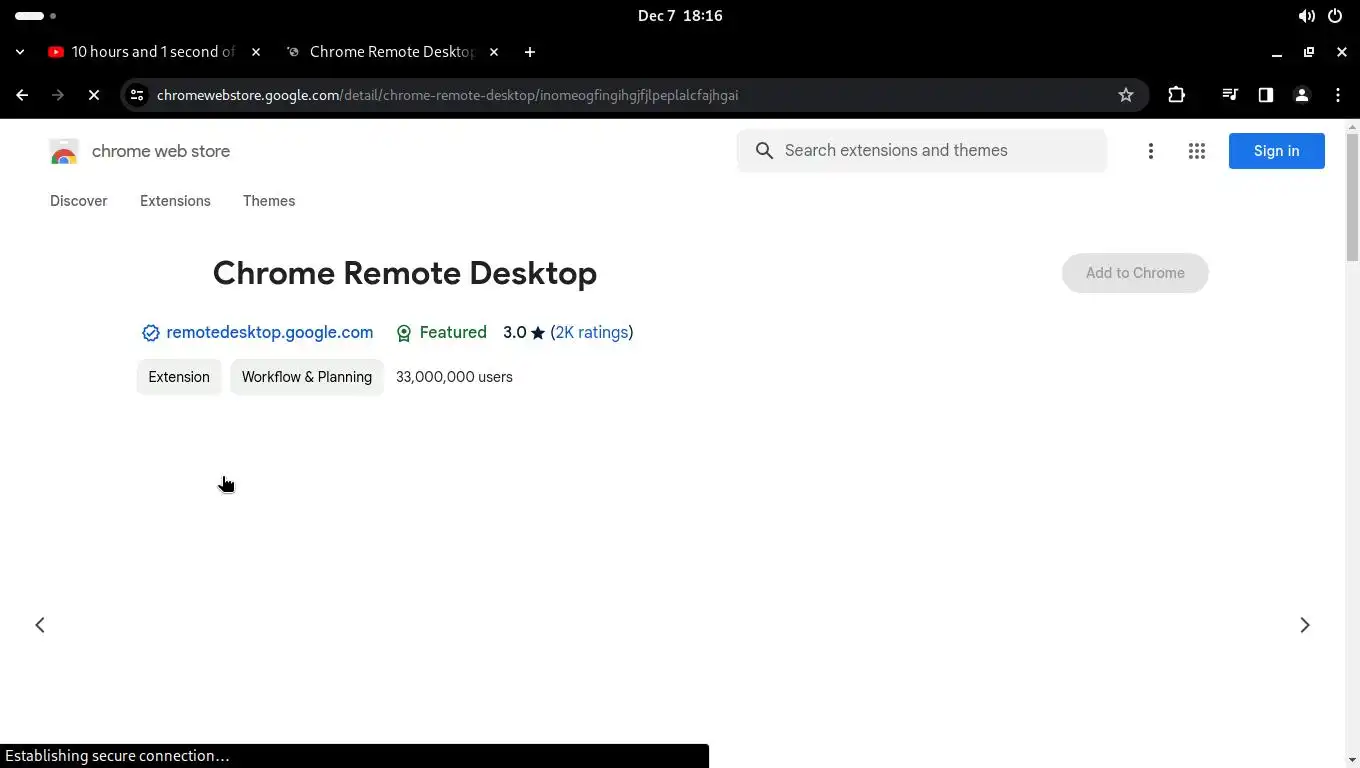Select the Chrome Remote Desktop tab
This screenshot has width=1360, height=768.
point(393,52)
